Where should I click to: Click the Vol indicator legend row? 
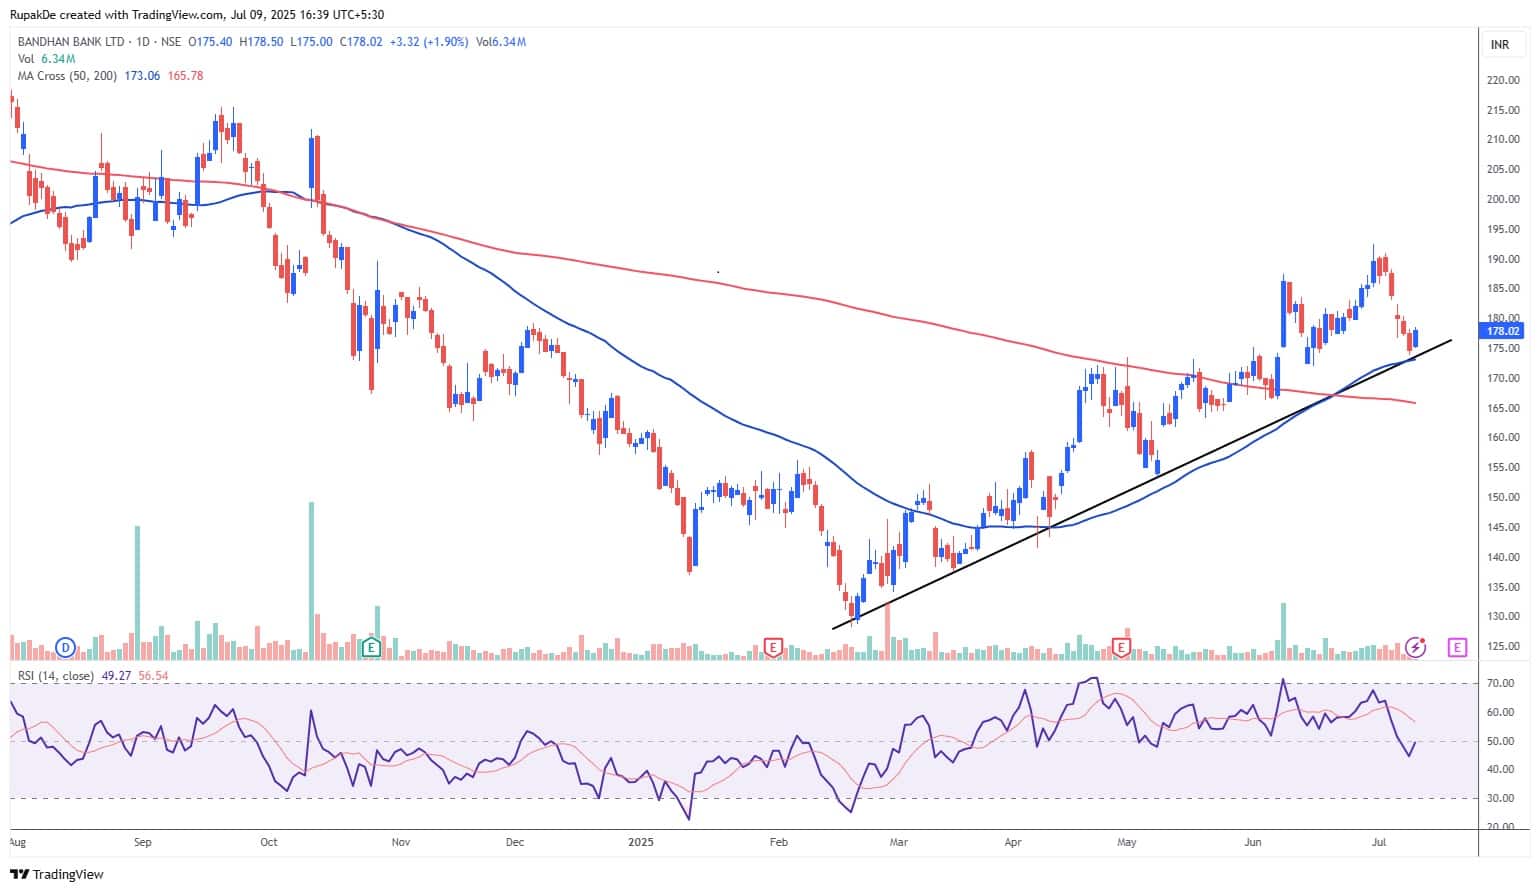click(x=47, y=59)
